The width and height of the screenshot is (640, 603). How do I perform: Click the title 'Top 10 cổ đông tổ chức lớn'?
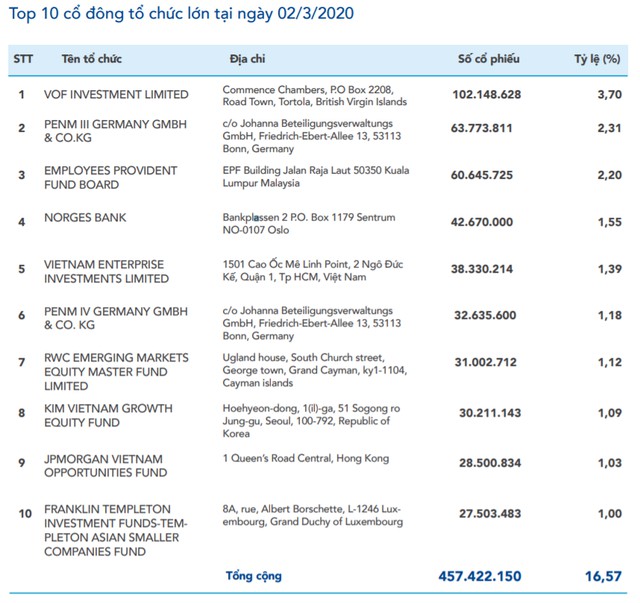(x=181, y=14)
